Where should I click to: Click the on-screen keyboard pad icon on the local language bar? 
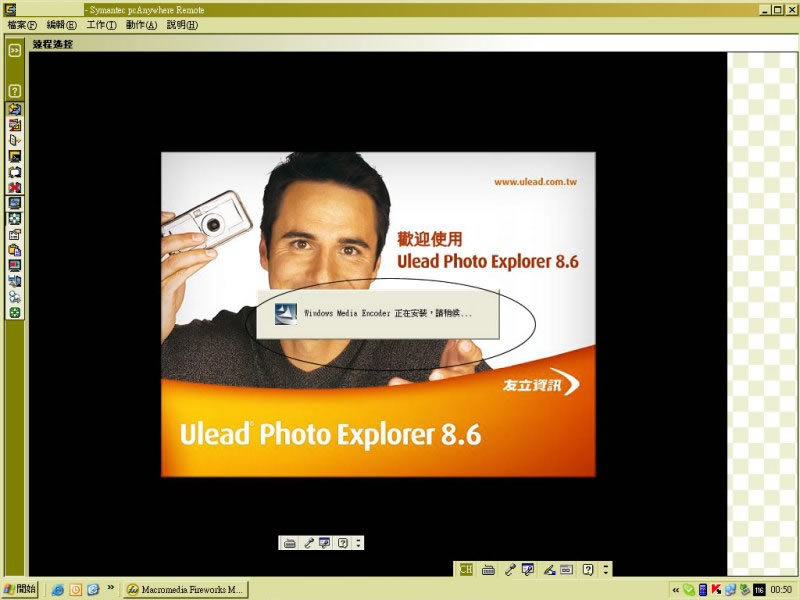pyautogui.click(x=566, y=570)
